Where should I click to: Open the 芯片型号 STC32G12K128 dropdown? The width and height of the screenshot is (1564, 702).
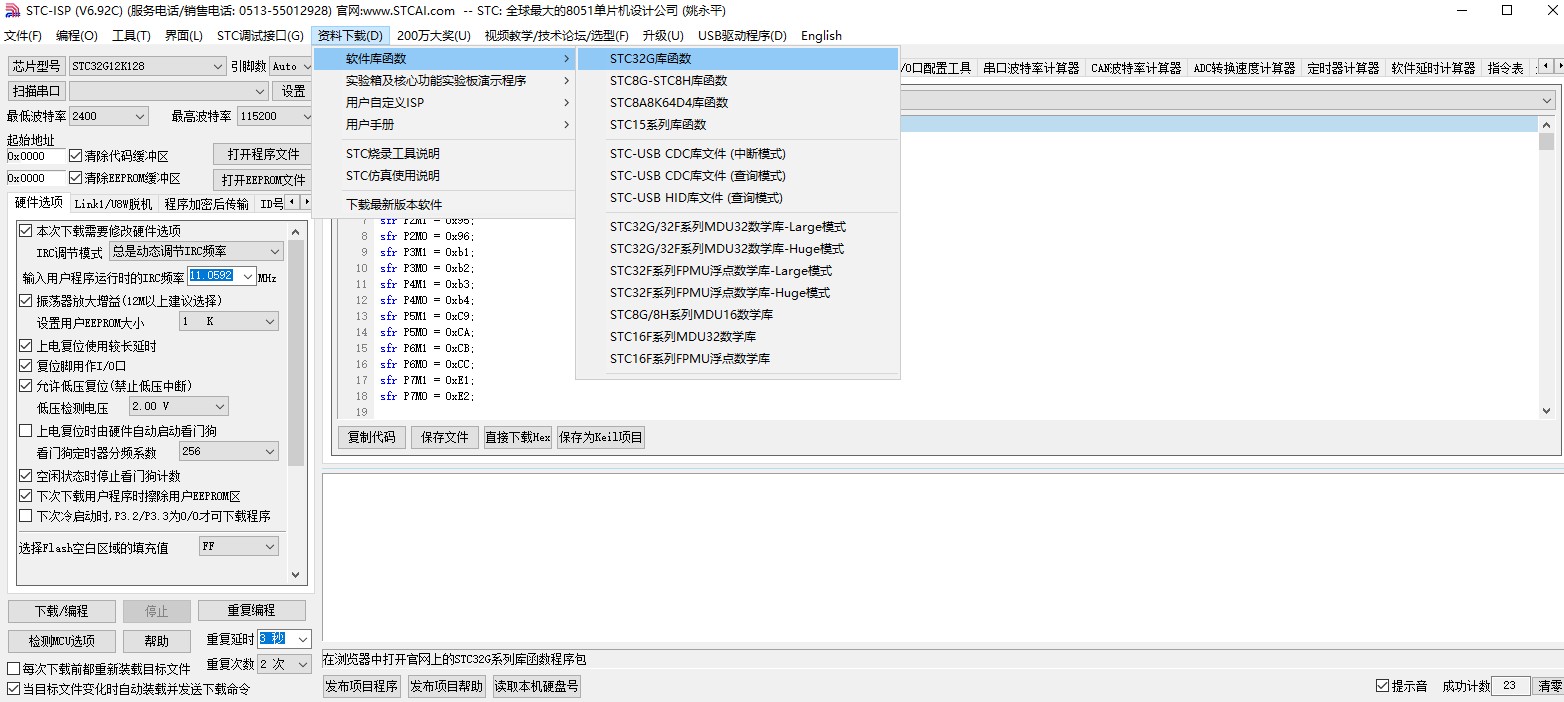click(x=148, y=66)
